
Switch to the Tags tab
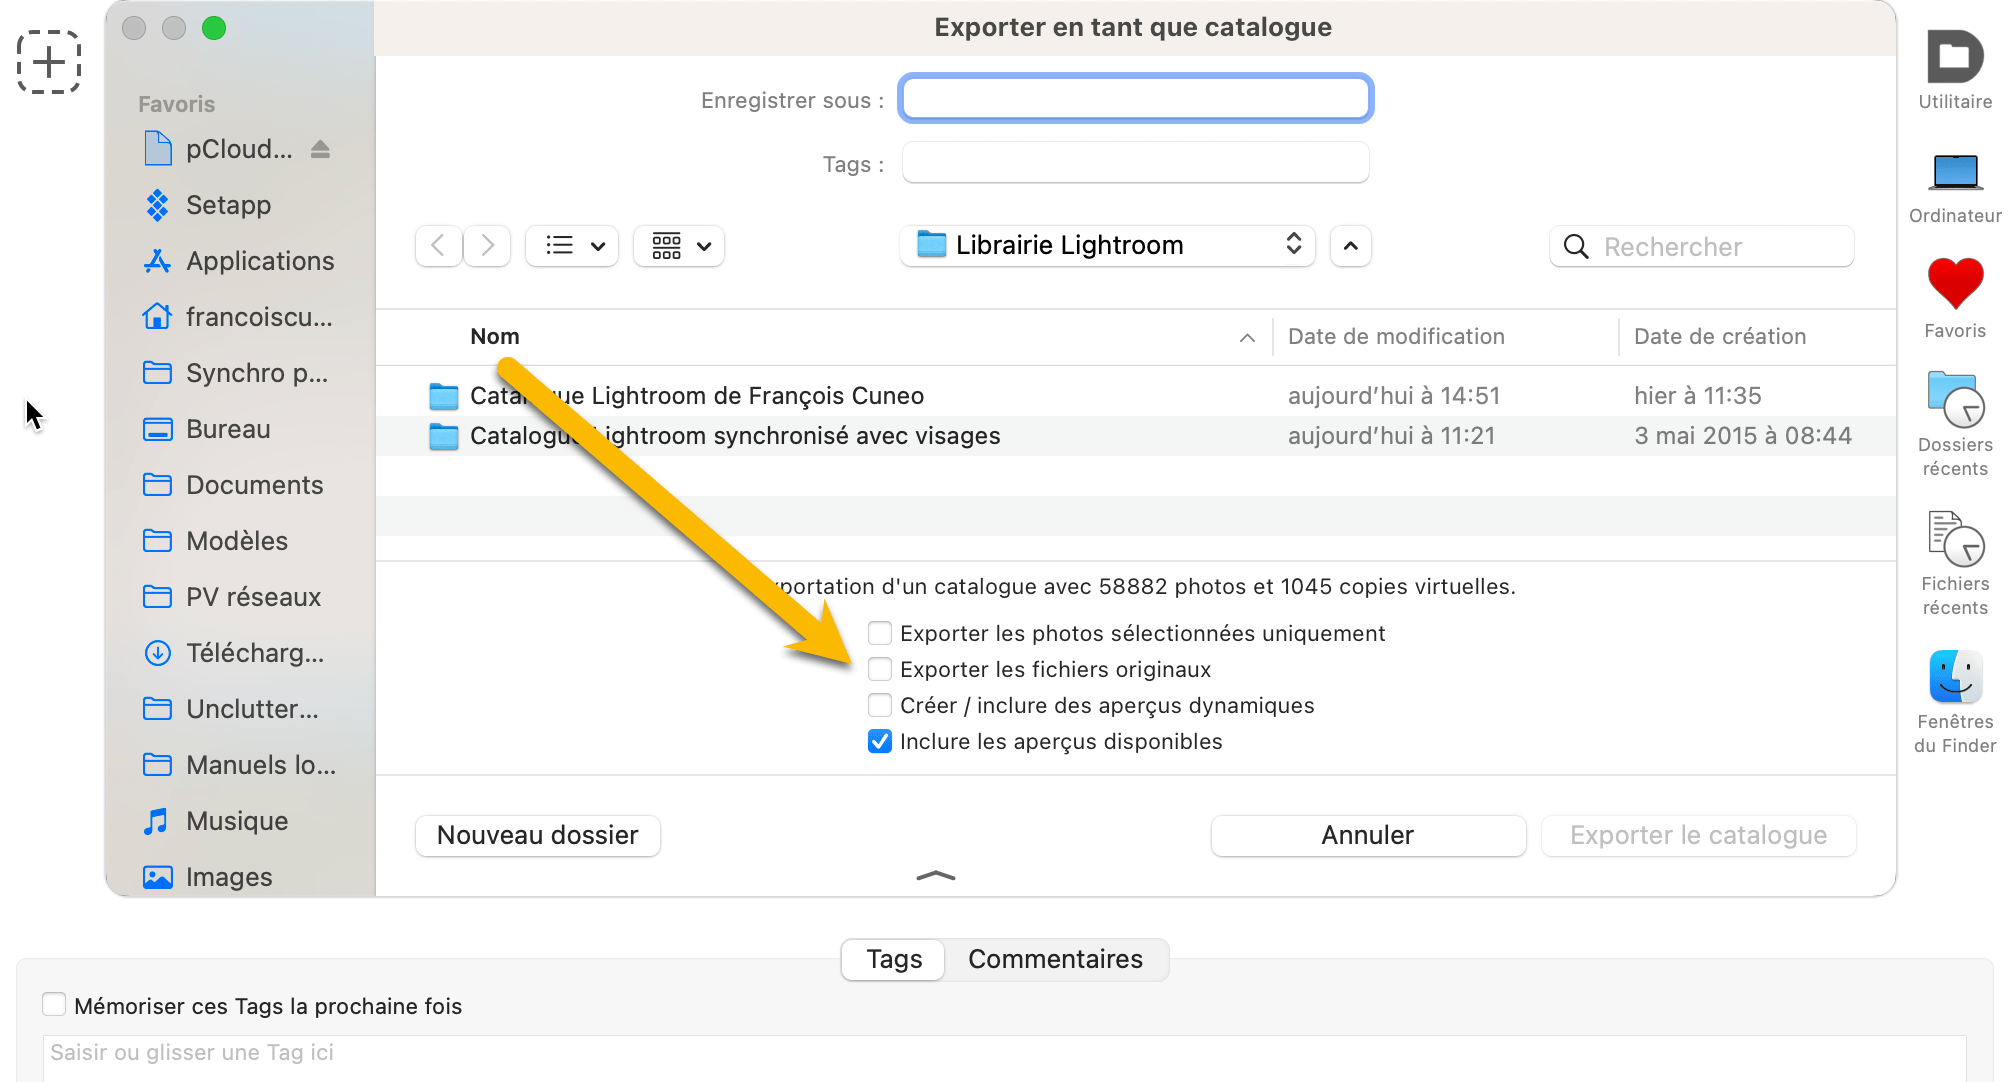[x=894, y=959]
